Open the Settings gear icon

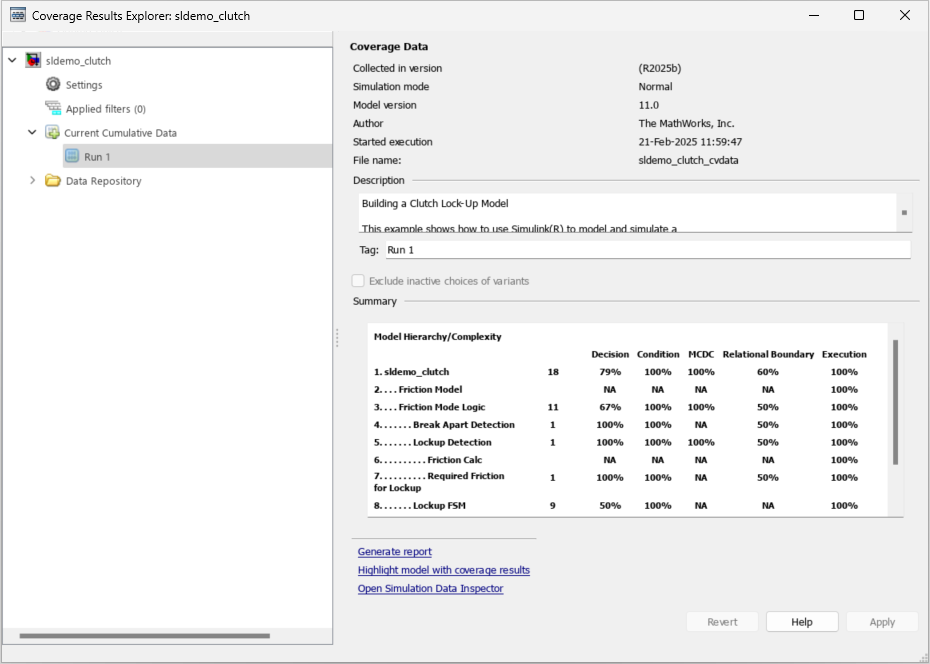53,84
